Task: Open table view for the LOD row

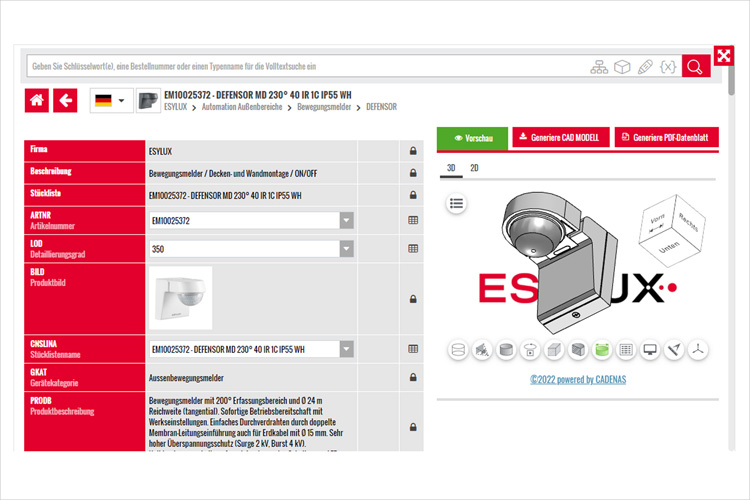Action: tap(413, 249)
